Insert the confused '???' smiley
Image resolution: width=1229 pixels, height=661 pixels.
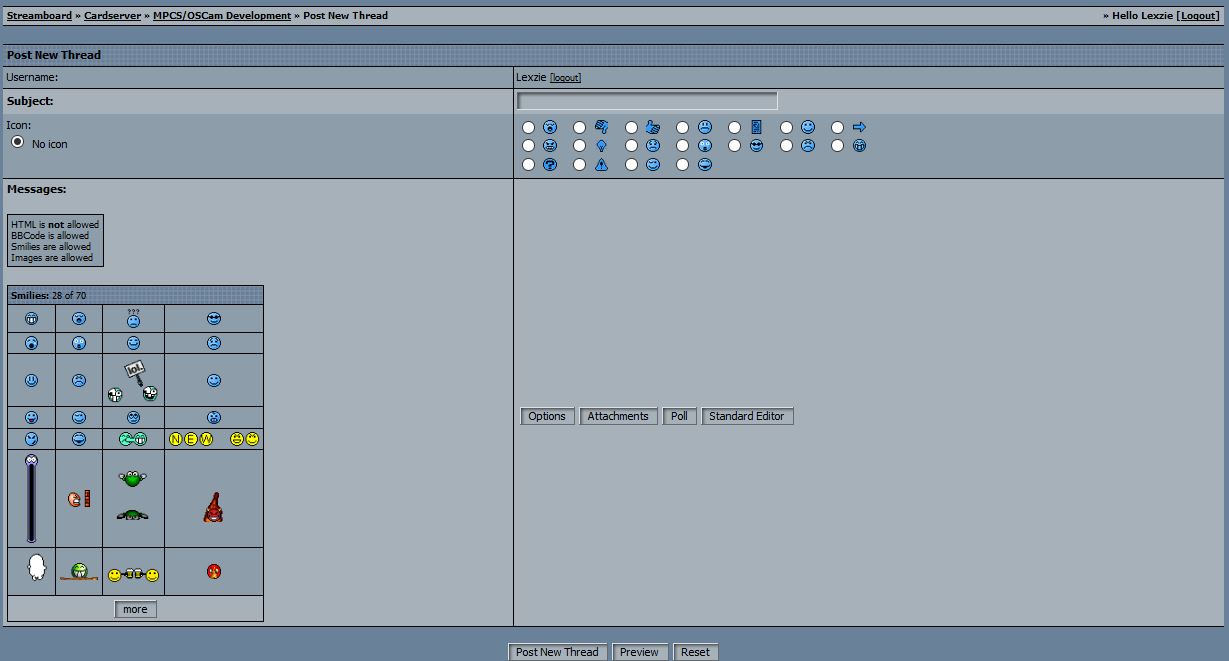[x=133, y=318]
